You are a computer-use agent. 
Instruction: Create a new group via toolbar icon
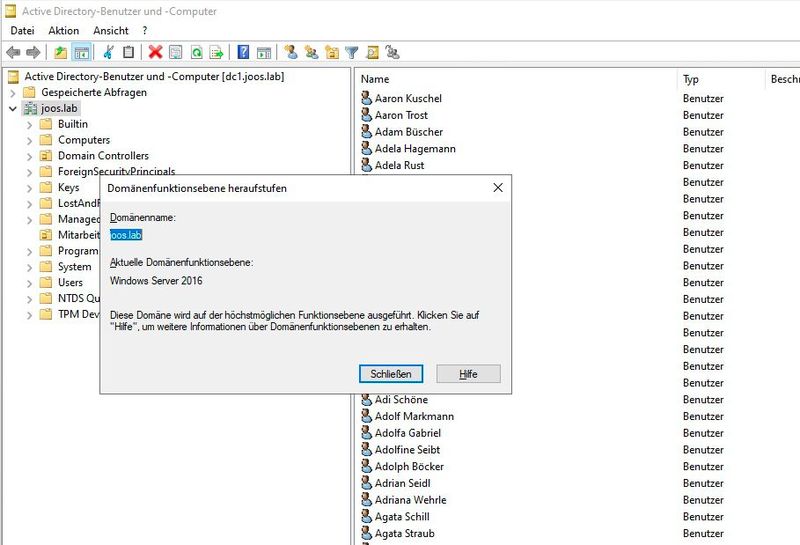(311, 52)
